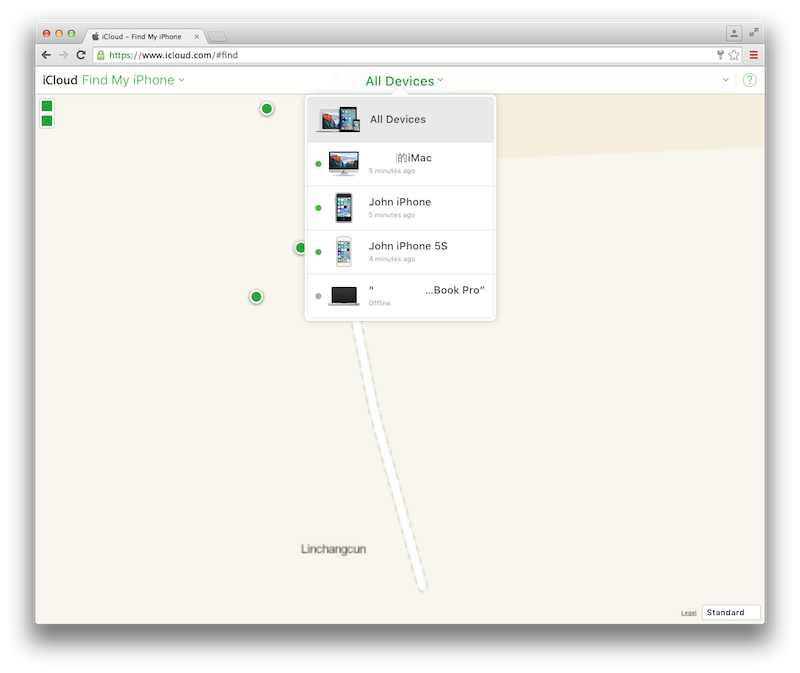The image size is (800, 673).
Task: Click the gray offline dot beside Book Pro
Action: pos(318,296)
